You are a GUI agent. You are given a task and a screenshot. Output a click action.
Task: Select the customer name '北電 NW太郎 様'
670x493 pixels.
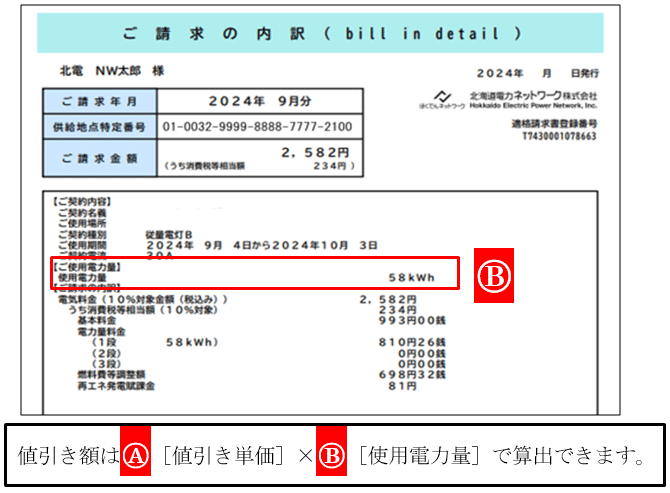click(x=112, y=70)
